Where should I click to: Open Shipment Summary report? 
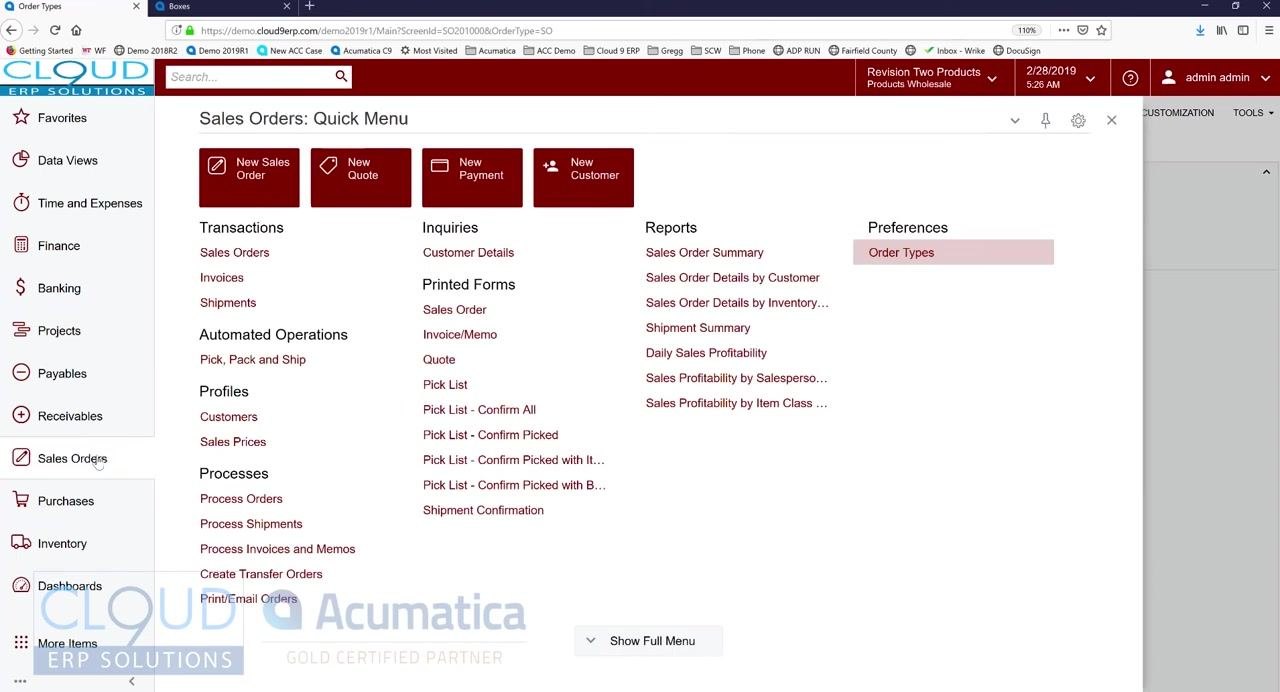698,328
